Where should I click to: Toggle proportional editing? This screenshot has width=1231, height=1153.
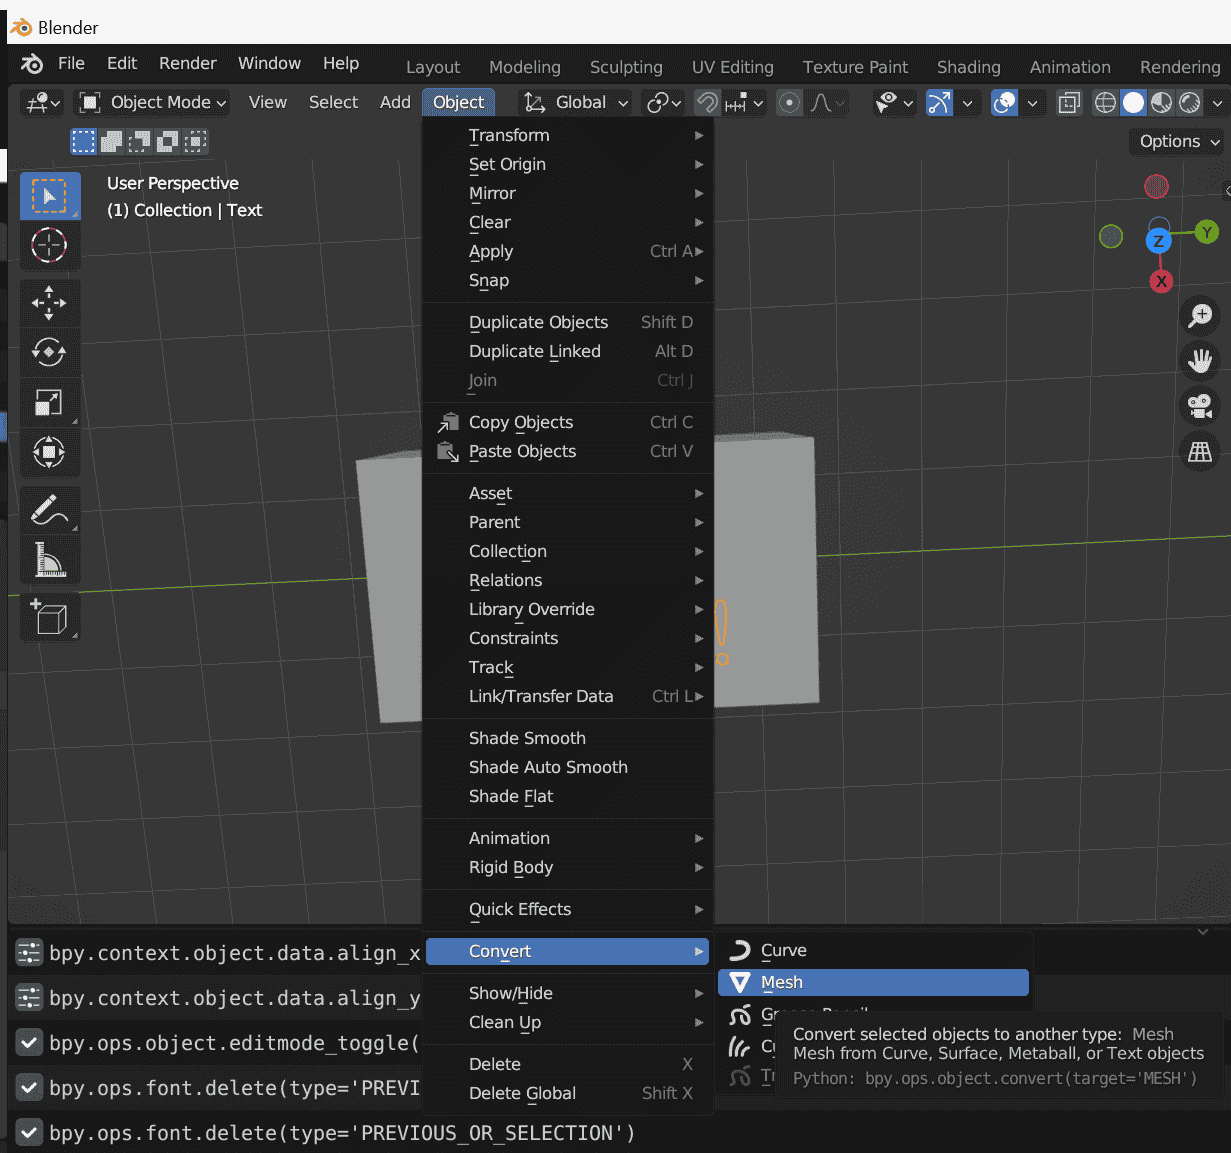click(789, 102)
